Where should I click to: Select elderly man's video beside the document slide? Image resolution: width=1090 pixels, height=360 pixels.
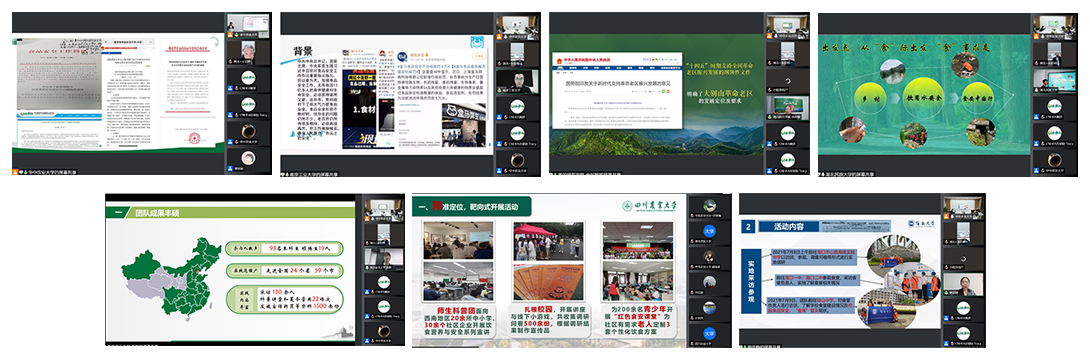pyautogui.click(x=249, y=52)
